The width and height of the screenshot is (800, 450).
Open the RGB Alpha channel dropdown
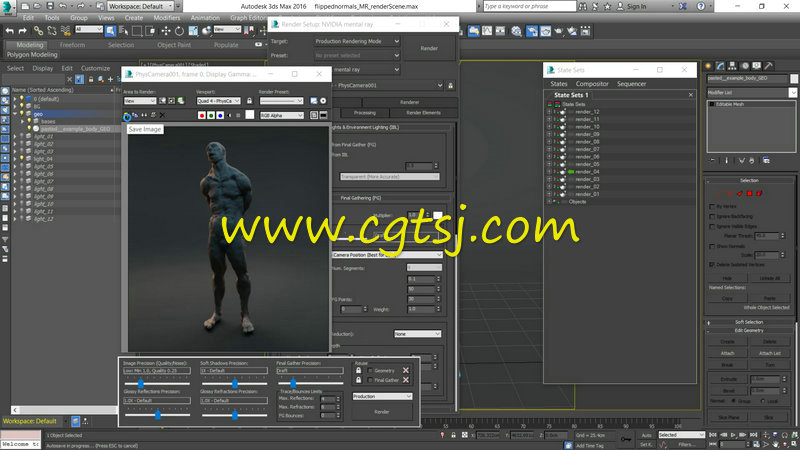tap(282, 115)
